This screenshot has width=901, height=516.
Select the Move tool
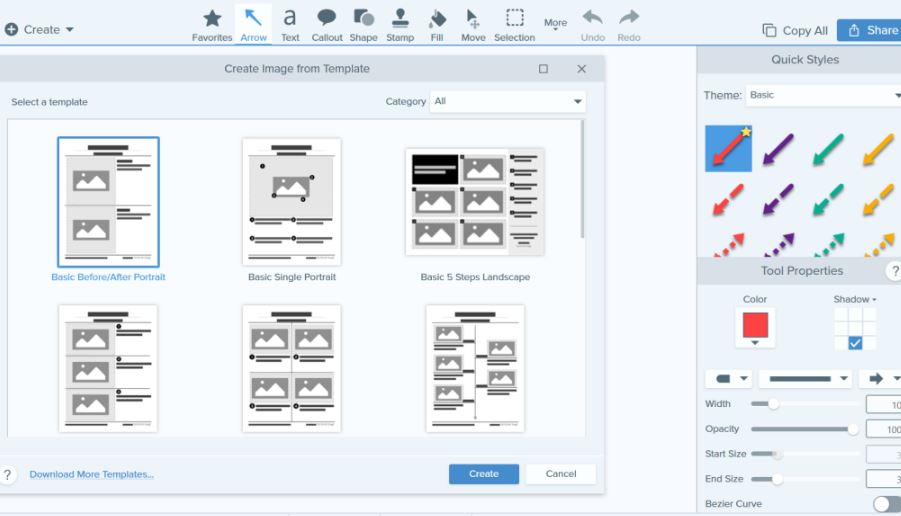point(473,26)
